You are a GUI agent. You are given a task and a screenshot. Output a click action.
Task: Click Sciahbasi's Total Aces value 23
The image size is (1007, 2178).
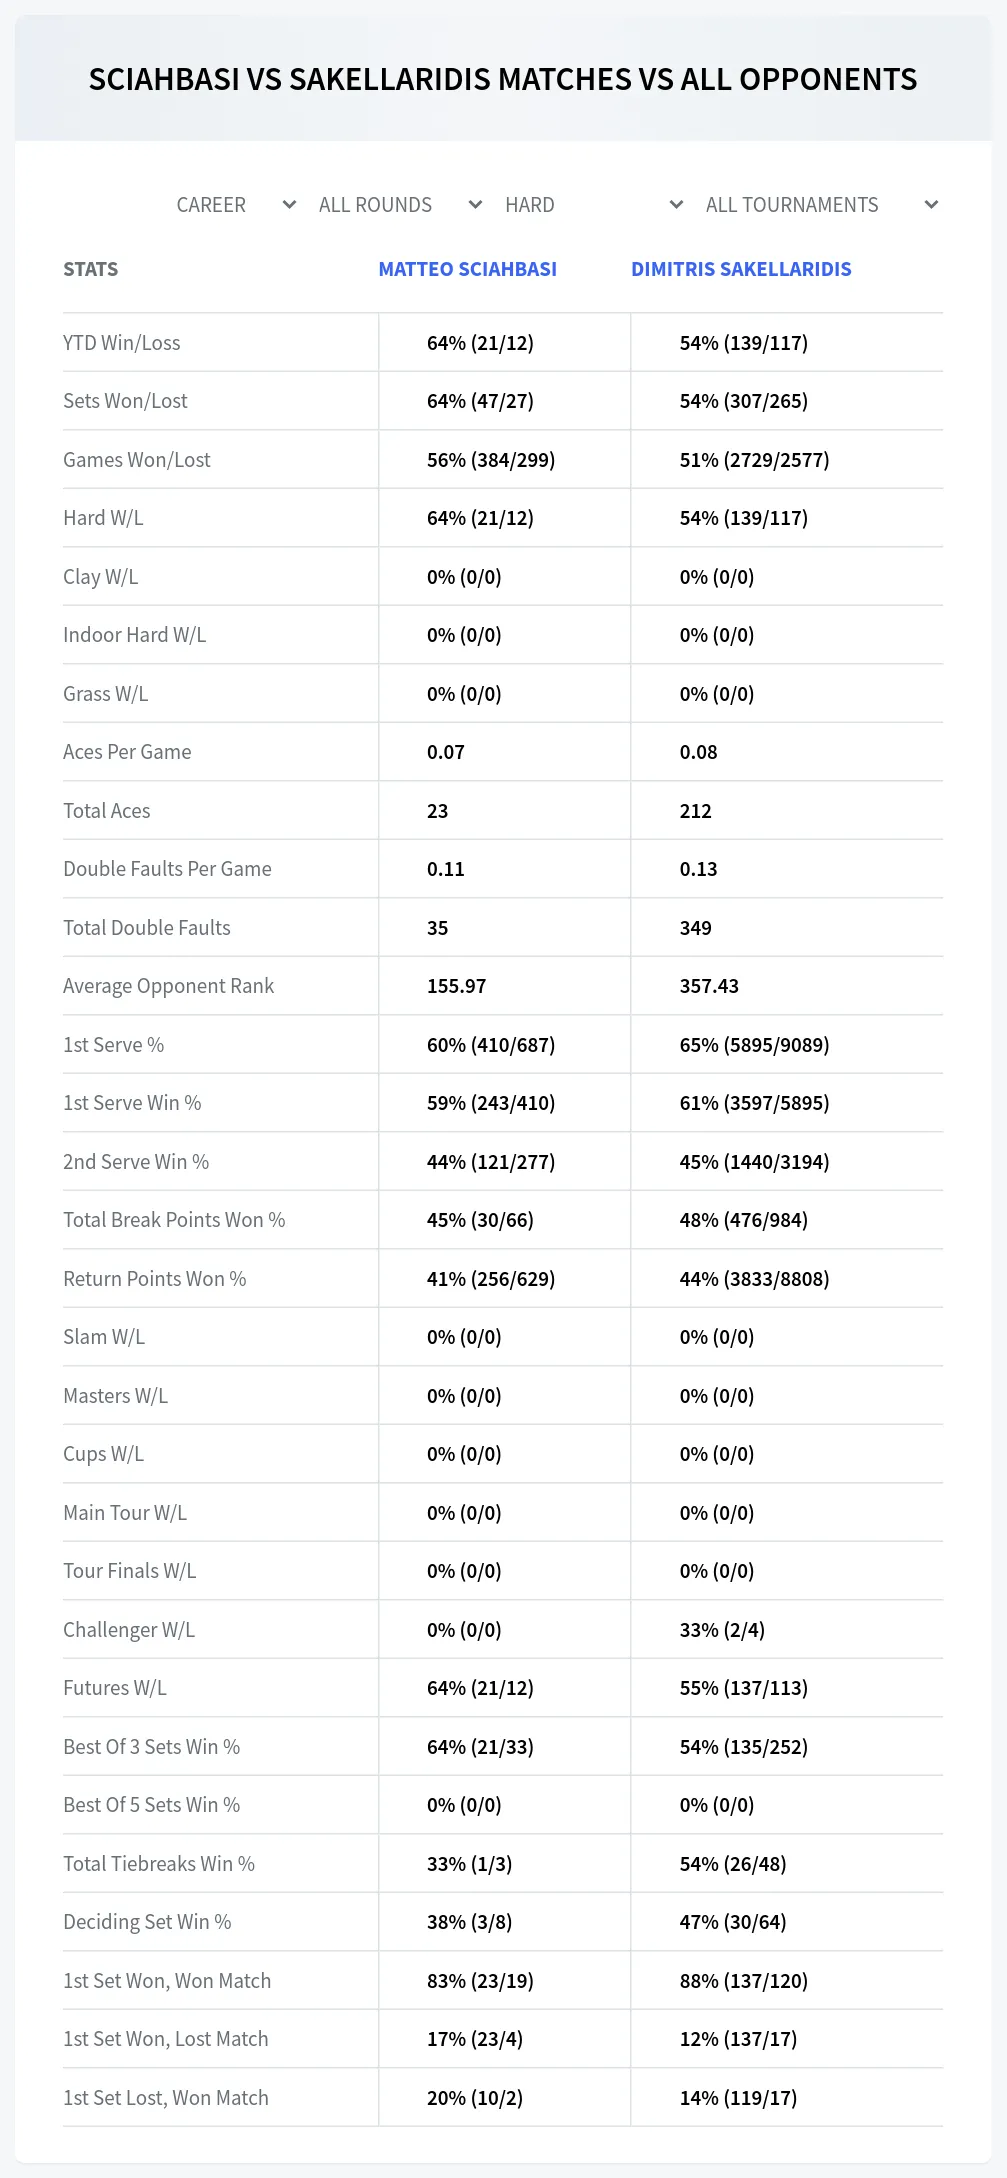pyautogui.click(x=437, y=811)
